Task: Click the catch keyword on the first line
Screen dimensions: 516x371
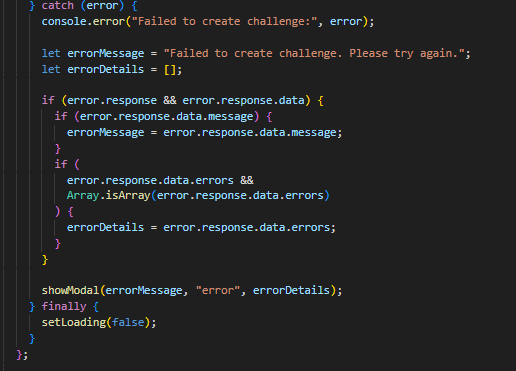Action: (58, 5)
